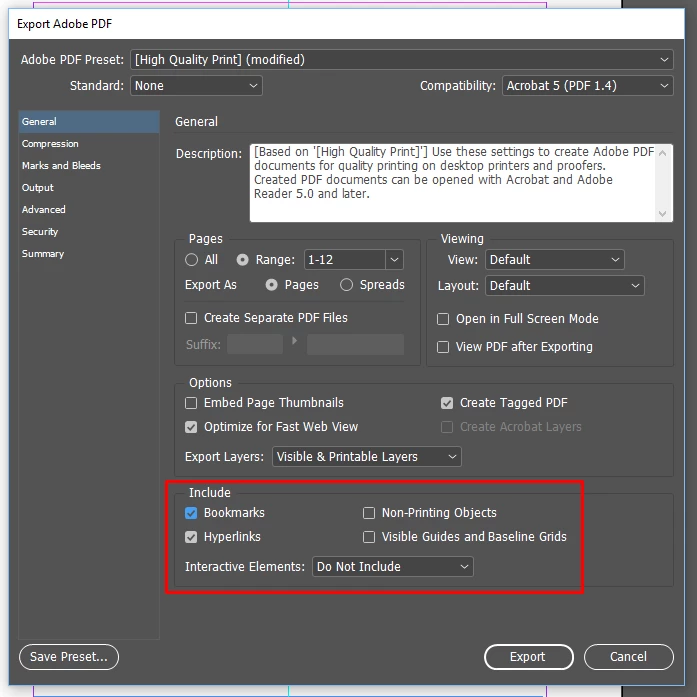Switch to the Compression section
Viewport: 697px width, 697px height.
[x=89, y=144]
